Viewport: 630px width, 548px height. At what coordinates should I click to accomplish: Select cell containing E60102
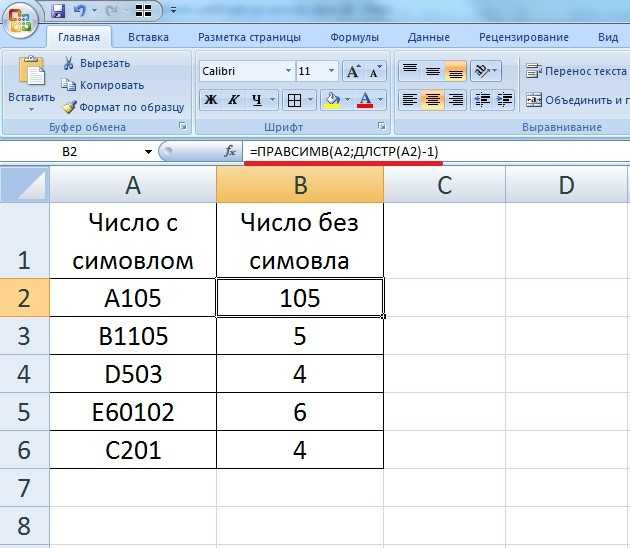pos(133,412)
